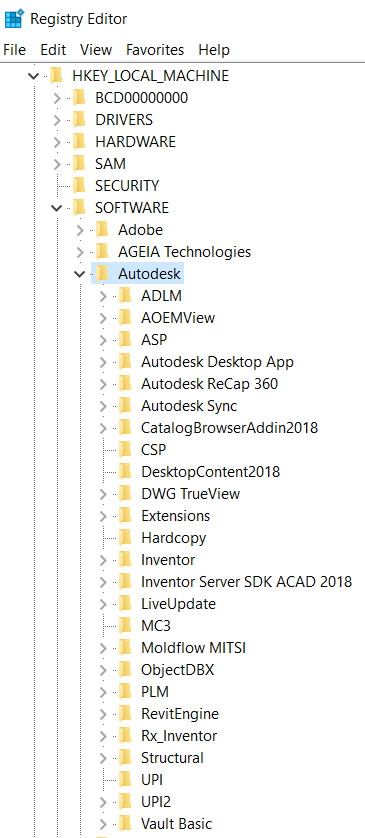
Task: Expand the AOEMView key
Action: click(x=103, y=318)
